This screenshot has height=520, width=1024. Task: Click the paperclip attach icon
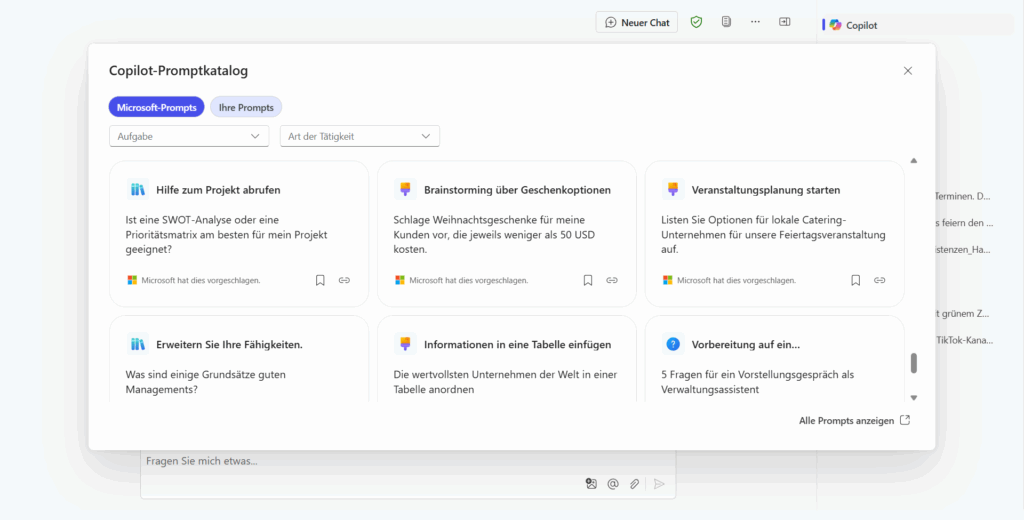(x=634, y=484)
